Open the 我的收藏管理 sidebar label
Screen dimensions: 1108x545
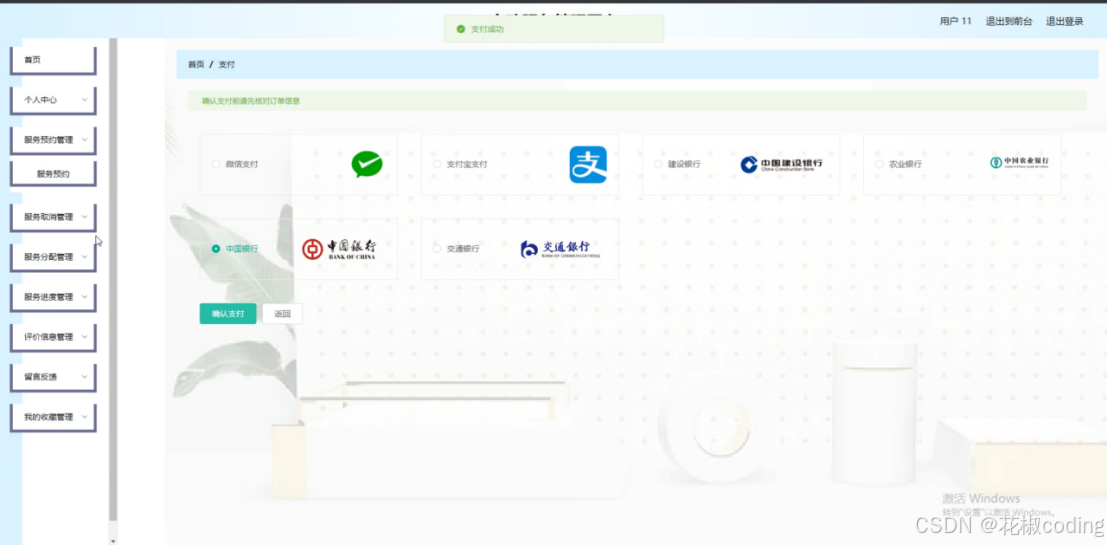48,417
